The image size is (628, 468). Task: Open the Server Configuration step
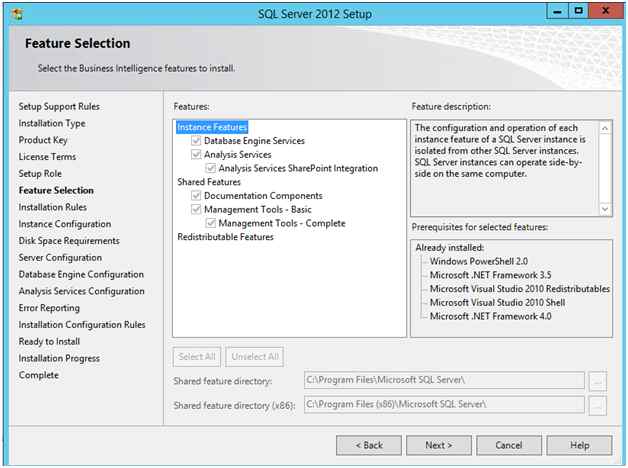(x=60, y=258)
